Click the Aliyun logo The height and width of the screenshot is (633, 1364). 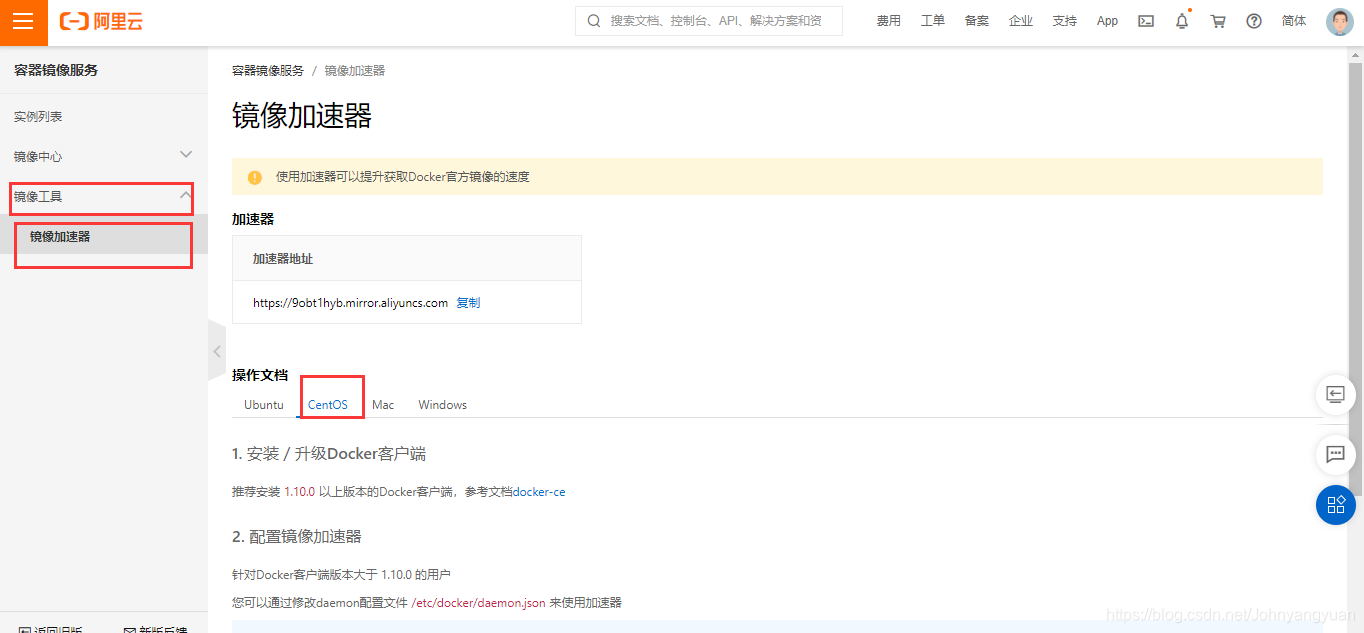click(x=101, y=21)
